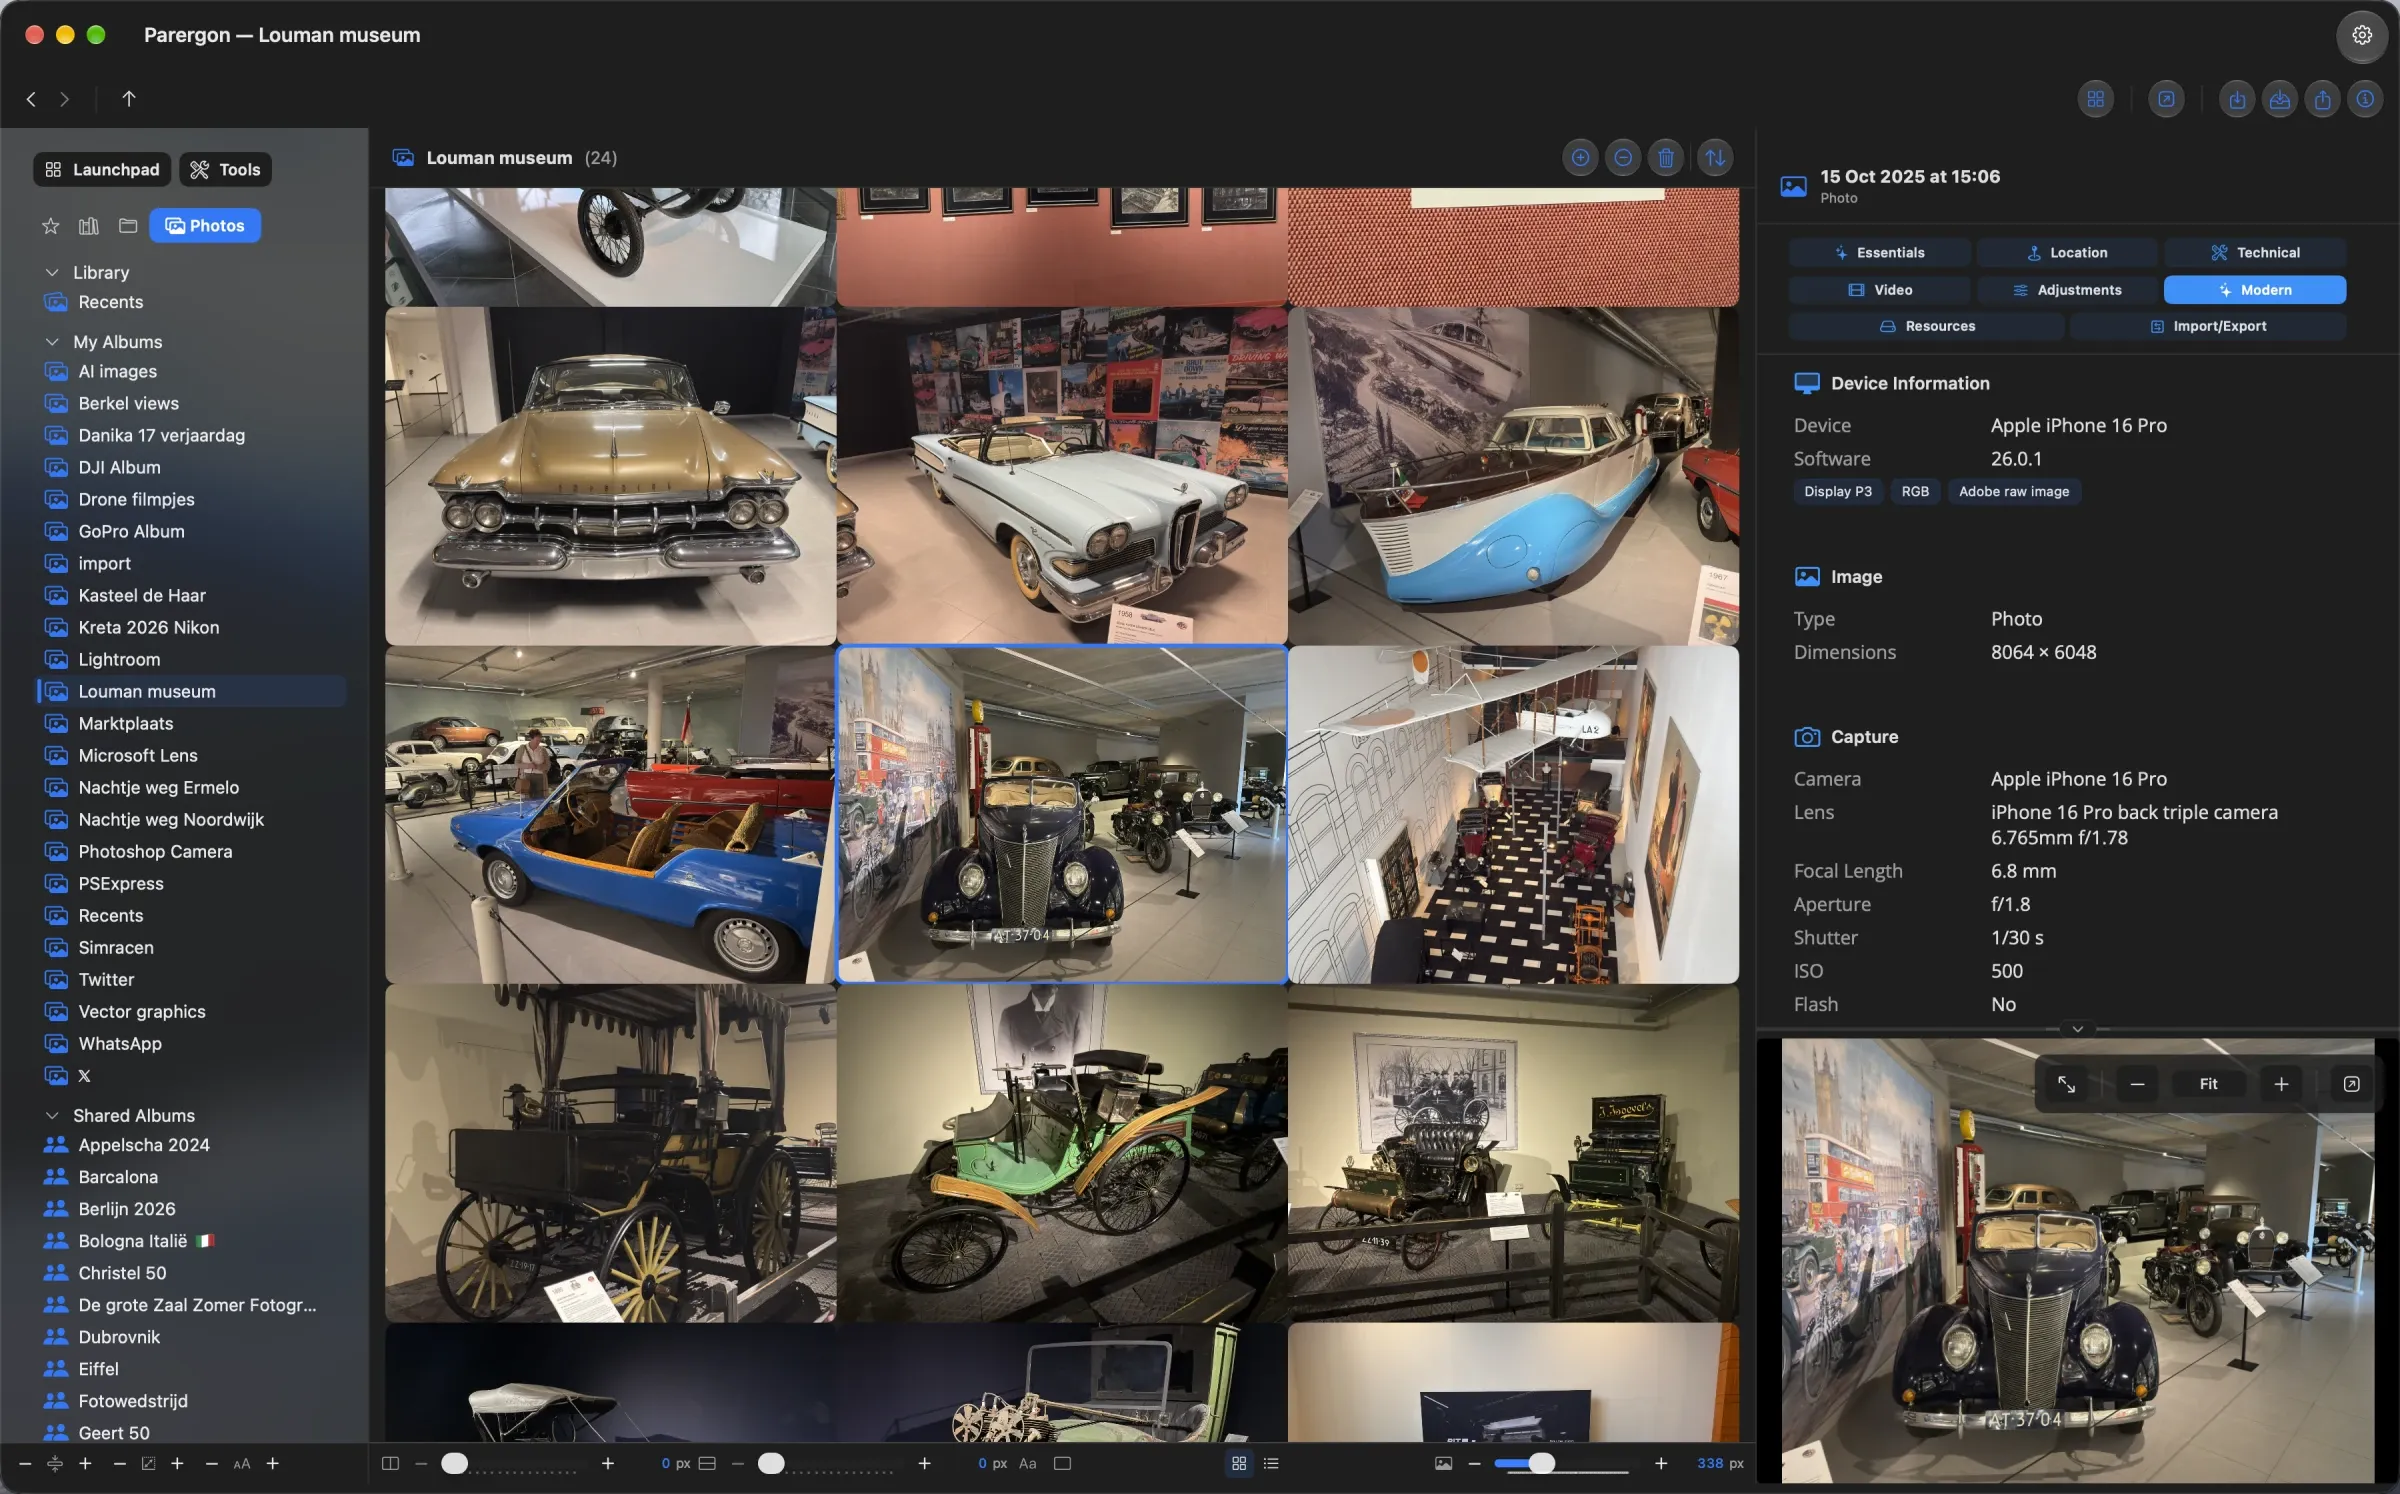Click the chevron below the info panel

click(2077, 1029)
